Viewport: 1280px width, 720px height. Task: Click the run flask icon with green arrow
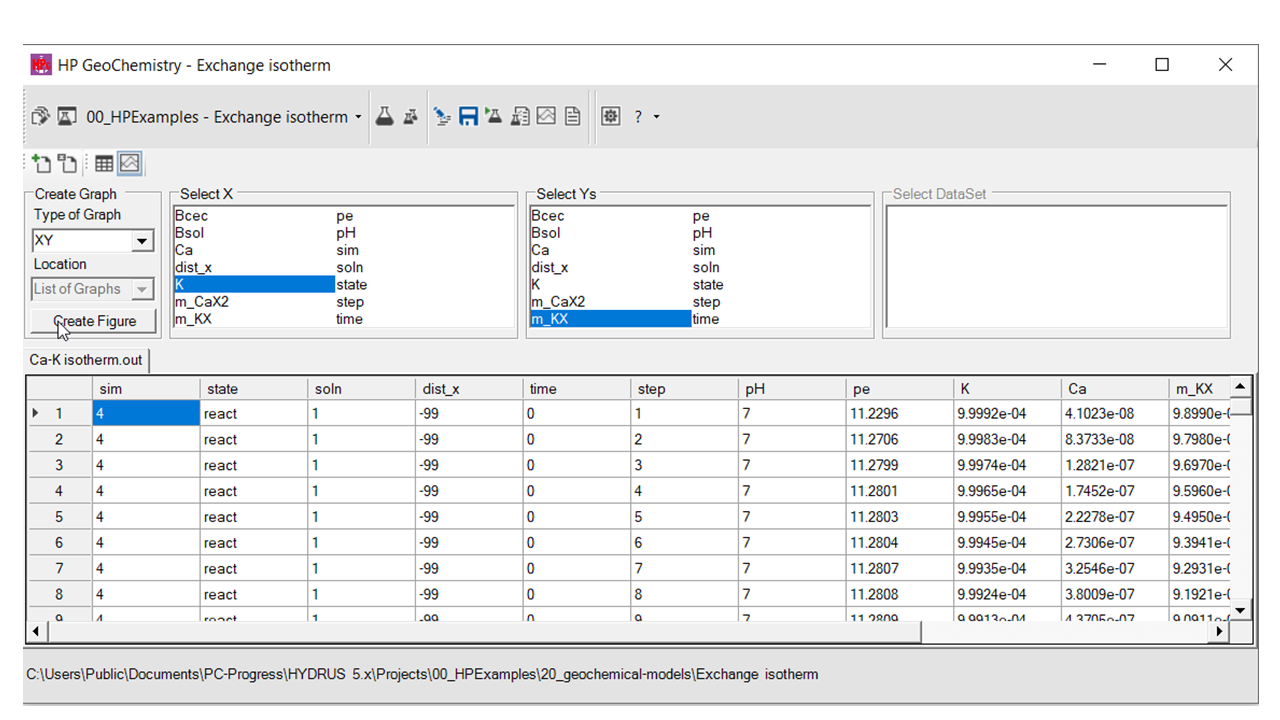click(493, 117)
